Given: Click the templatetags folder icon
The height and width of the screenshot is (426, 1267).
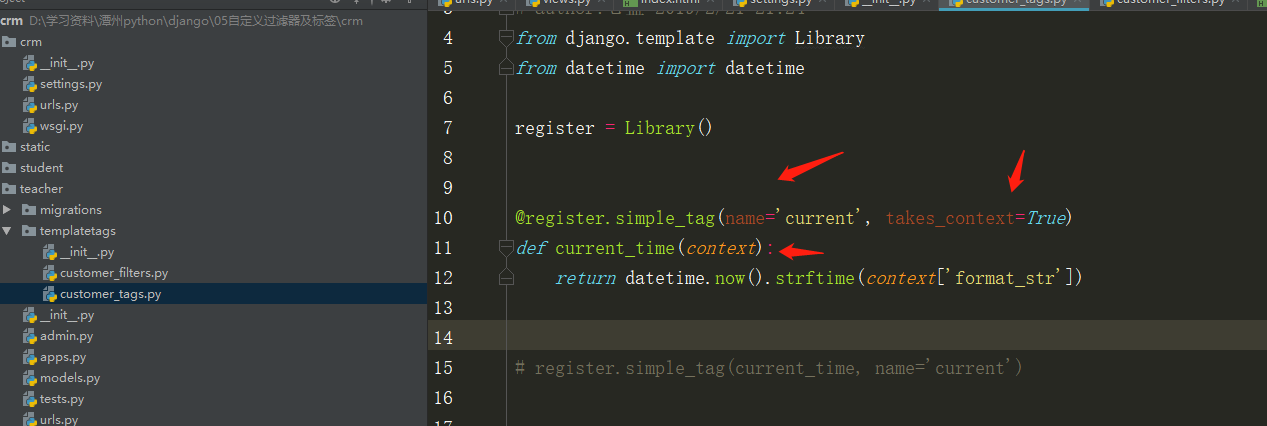Looking at the screenshot, I should click(30, 231).
